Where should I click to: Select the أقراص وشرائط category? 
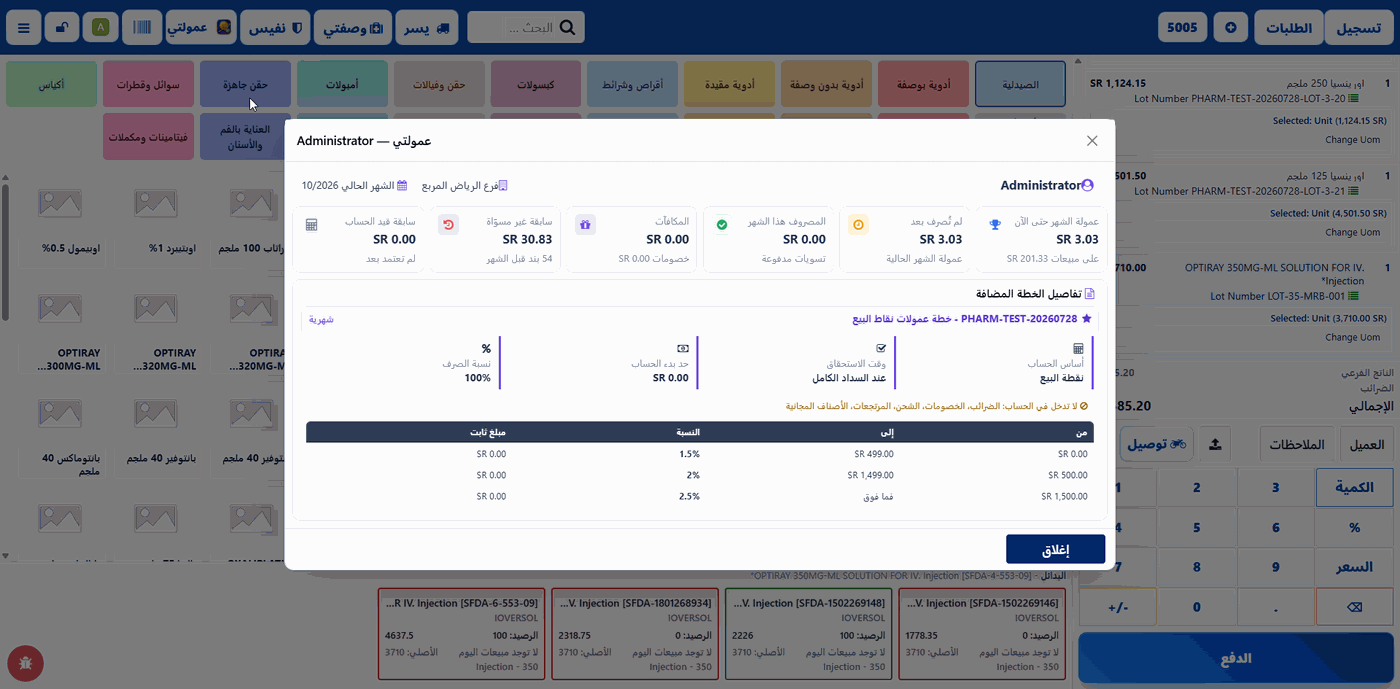[633, 85]
